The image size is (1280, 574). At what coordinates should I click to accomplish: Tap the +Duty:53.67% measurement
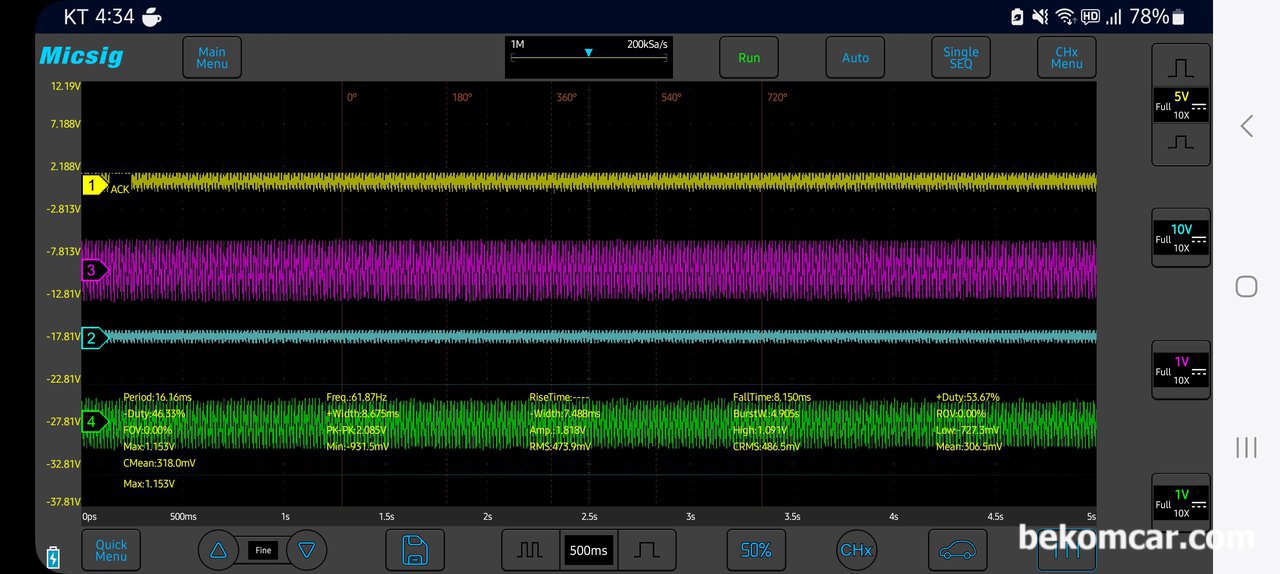(x=967, y=397)
